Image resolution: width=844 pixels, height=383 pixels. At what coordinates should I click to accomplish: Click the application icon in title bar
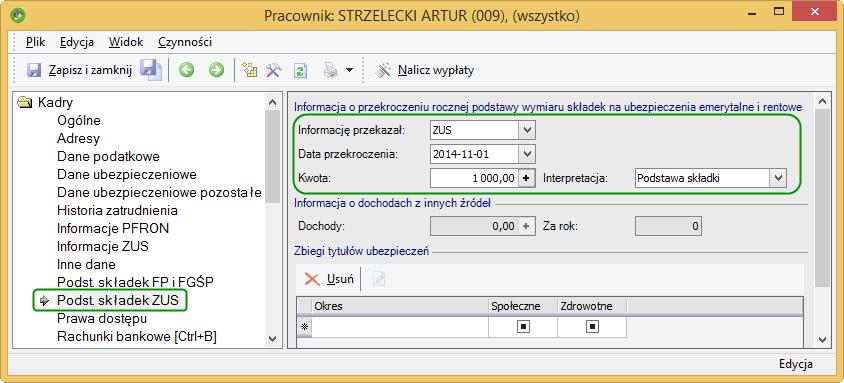pos(19,15)
